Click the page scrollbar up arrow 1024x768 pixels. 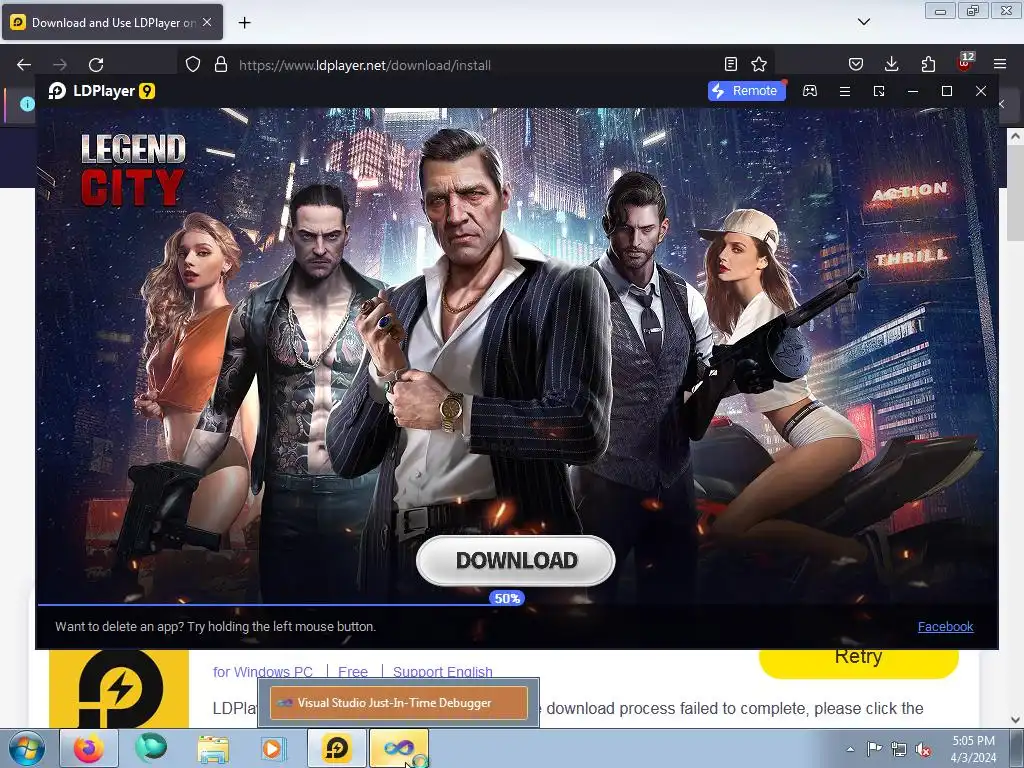(1015, 136)
